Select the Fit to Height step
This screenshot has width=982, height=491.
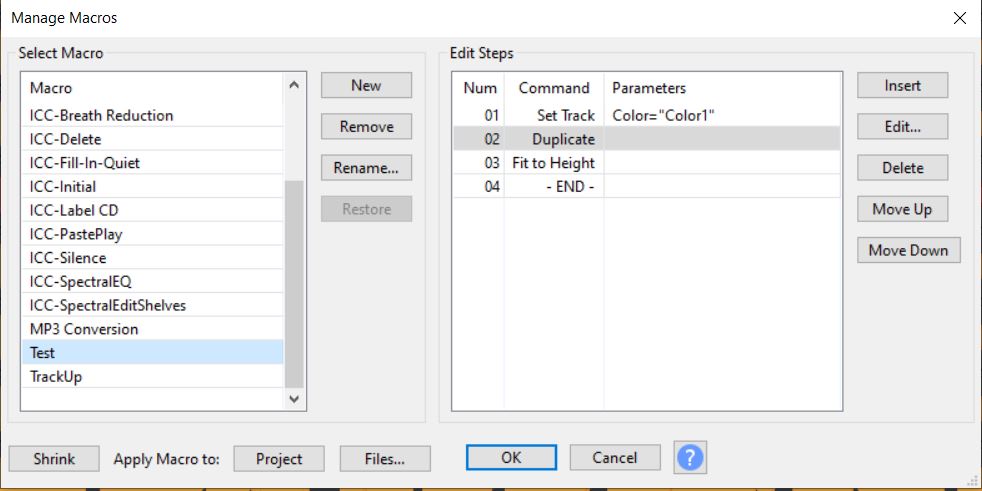click(x=553, y=163)
